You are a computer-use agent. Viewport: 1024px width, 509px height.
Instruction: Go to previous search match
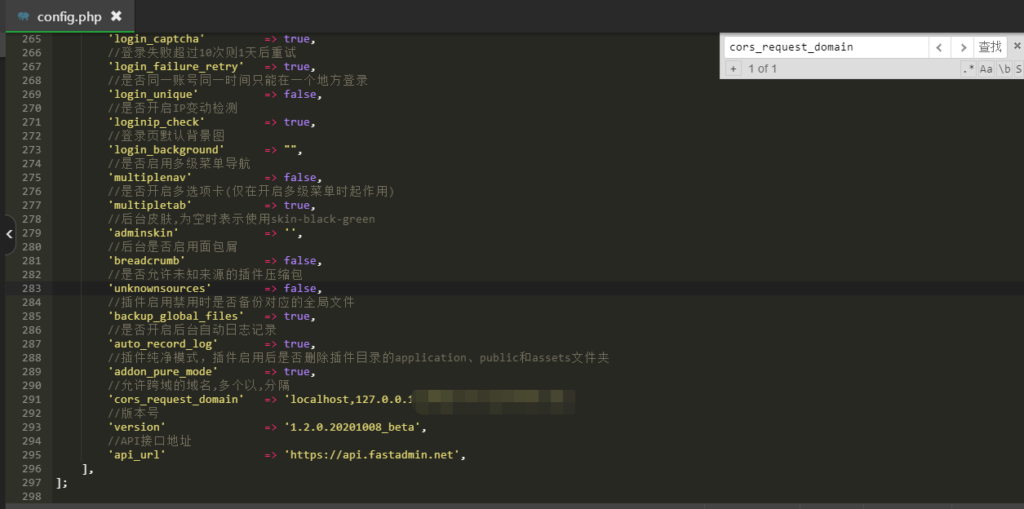tap(938, 47)
